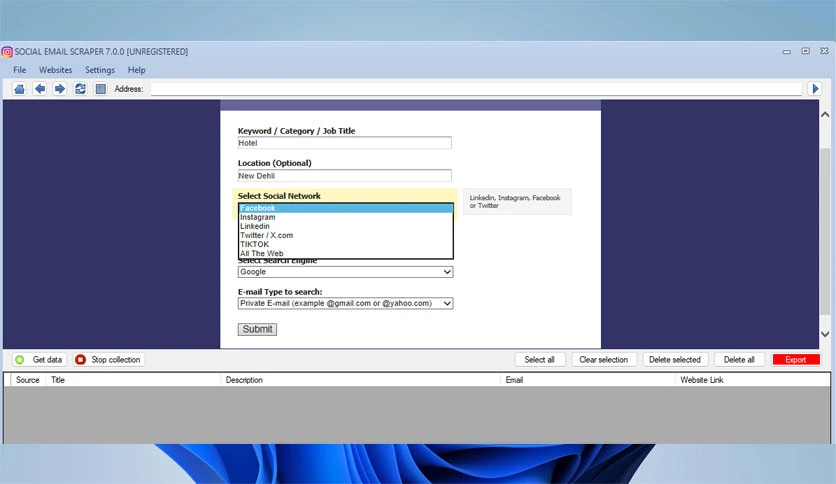The image size is (836, 484).
Task: Click the scroll down arrow of page
Action: [825, 334]
